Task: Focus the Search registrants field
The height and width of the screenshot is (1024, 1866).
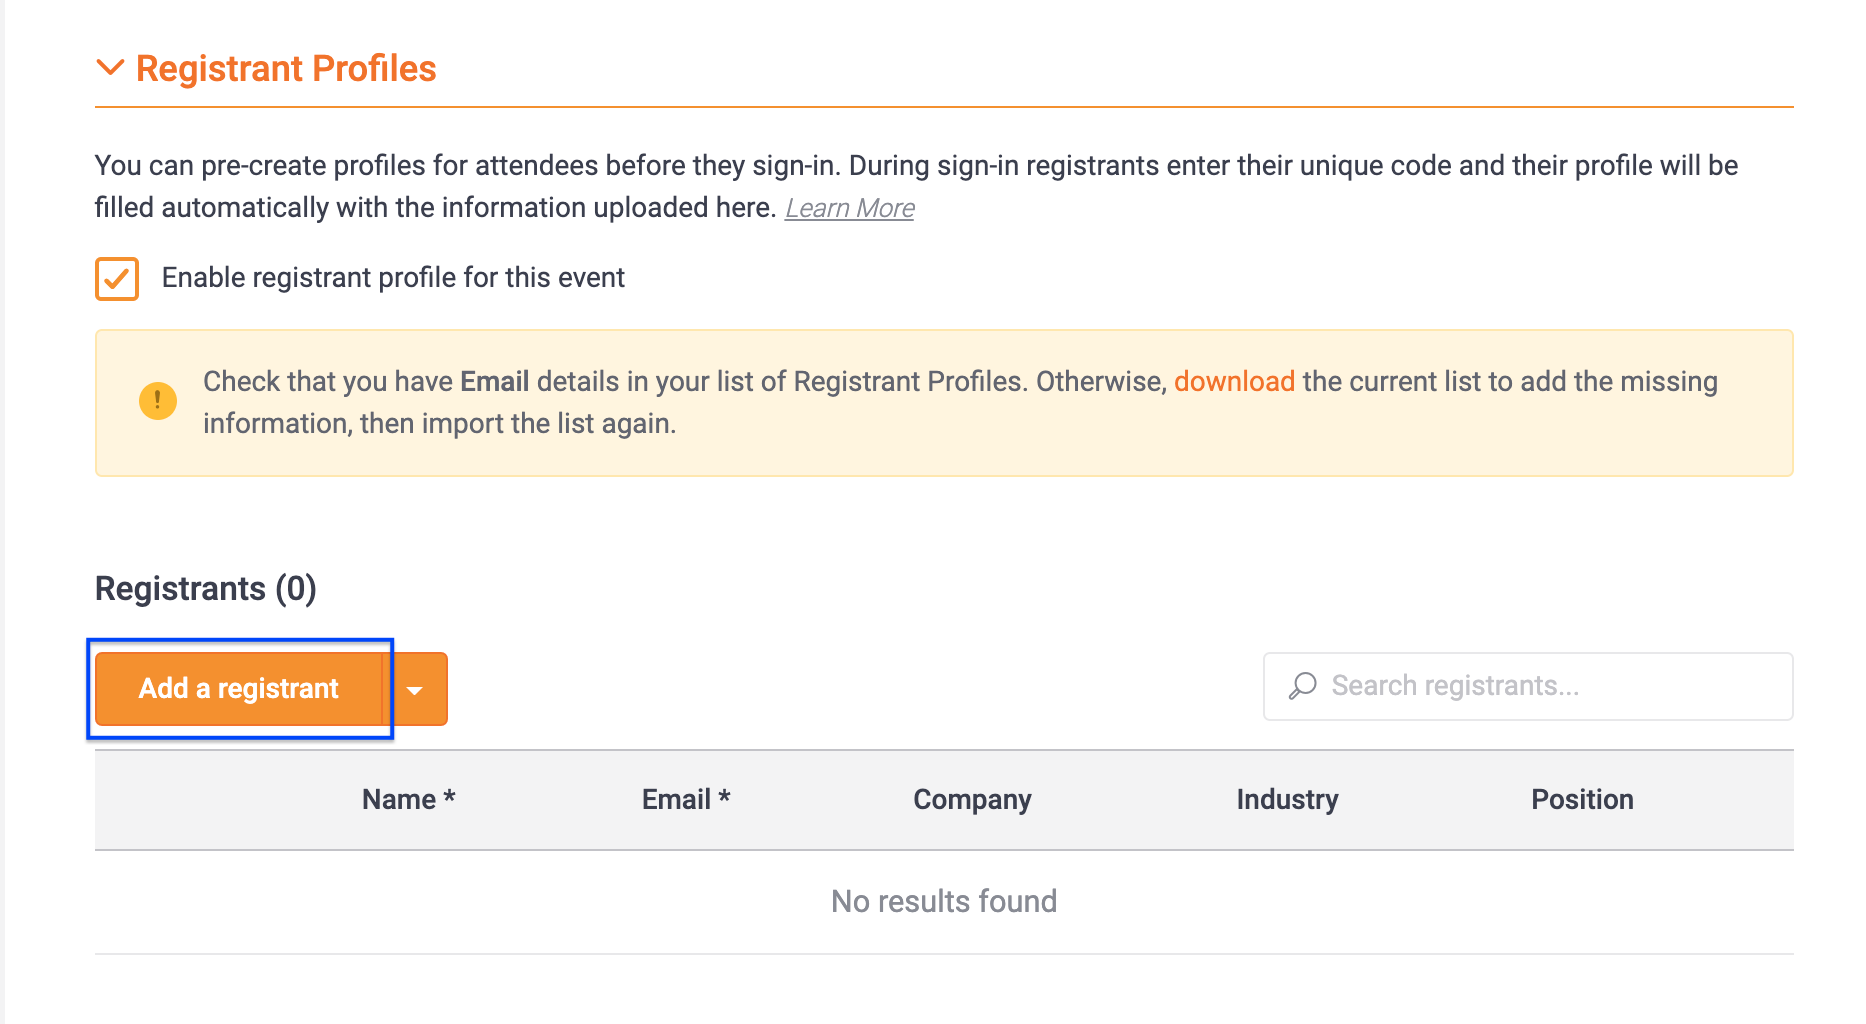Action: point(1528,686)
